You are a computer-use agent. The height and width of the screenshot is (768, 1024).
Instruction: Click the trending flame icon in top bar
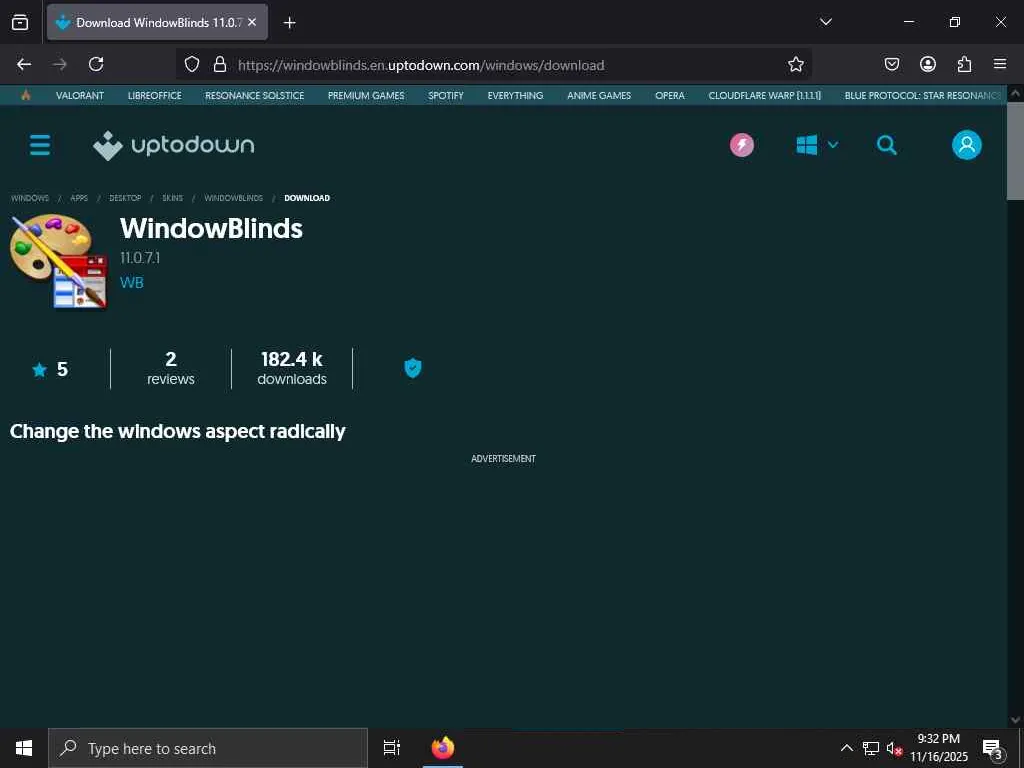pos(25,95)
